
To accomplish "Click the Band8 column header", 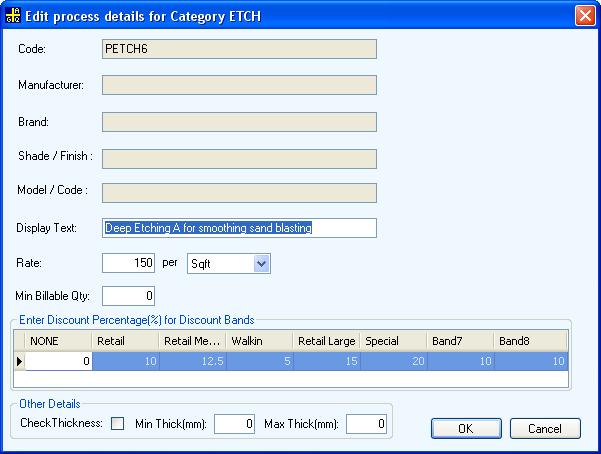I will [531, 341].
